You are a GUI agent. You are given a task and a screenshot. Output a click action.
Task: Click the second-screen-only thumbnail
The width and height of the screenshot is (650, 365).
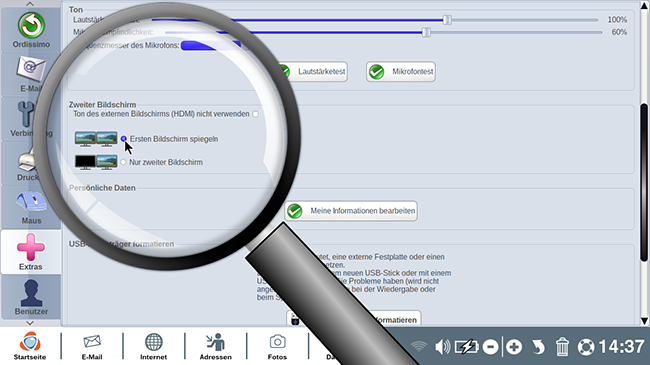(x=96, y=162)
